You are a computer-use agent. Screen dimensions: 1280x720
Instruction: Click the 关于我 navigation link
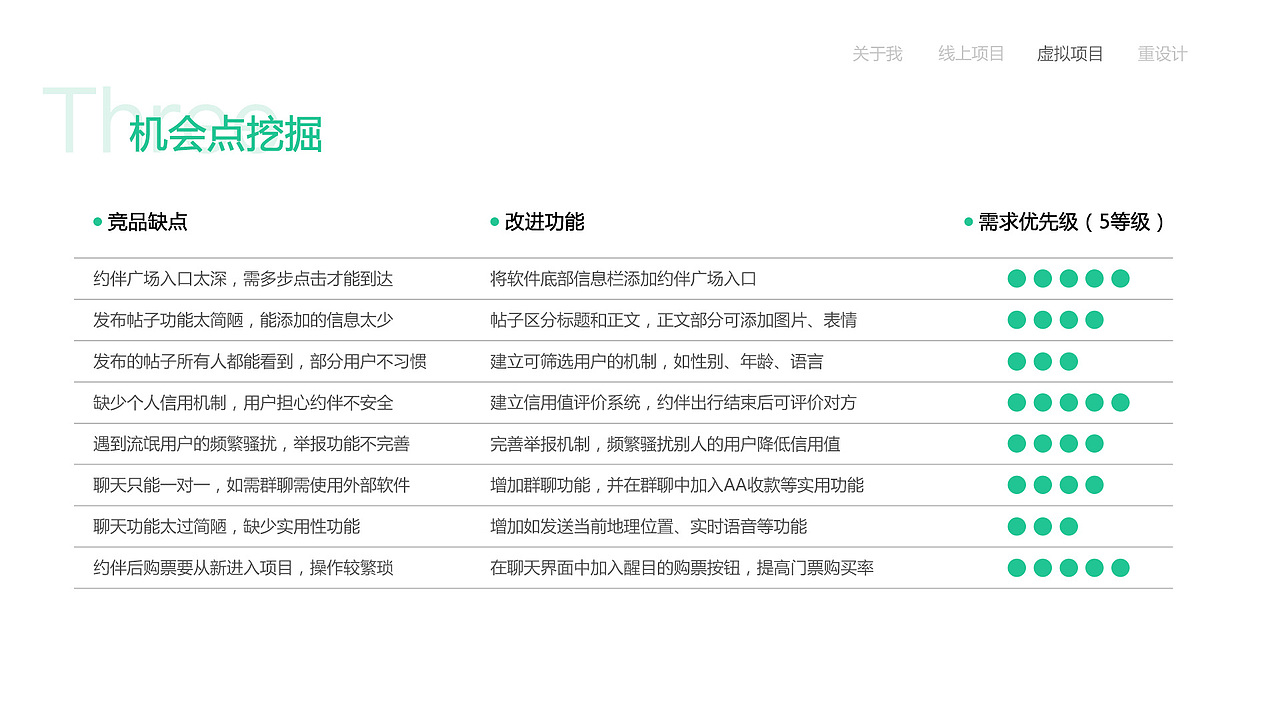[876, 54]
